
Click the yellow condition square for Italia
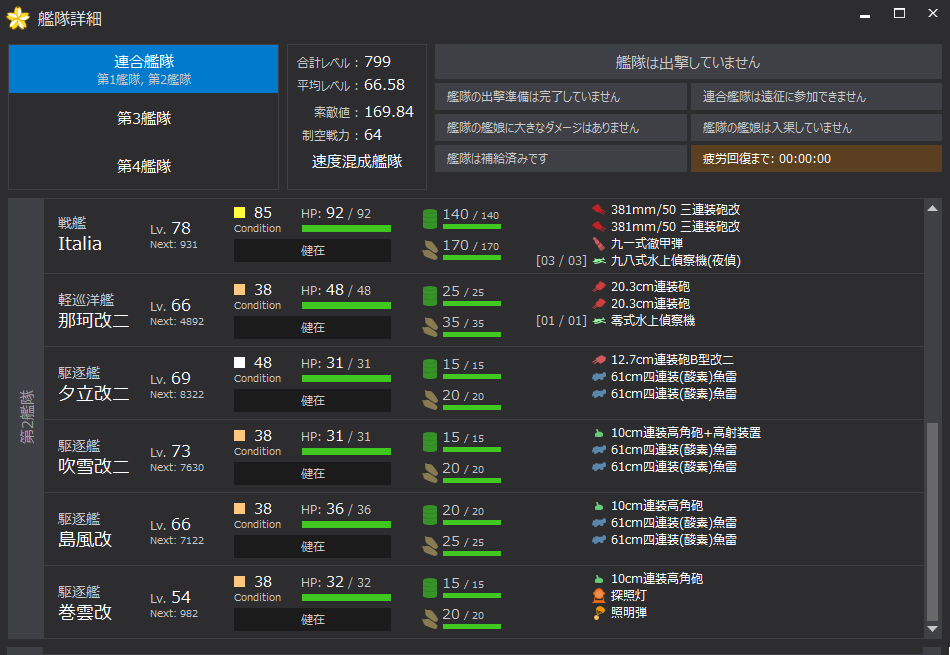pos(239,213)
